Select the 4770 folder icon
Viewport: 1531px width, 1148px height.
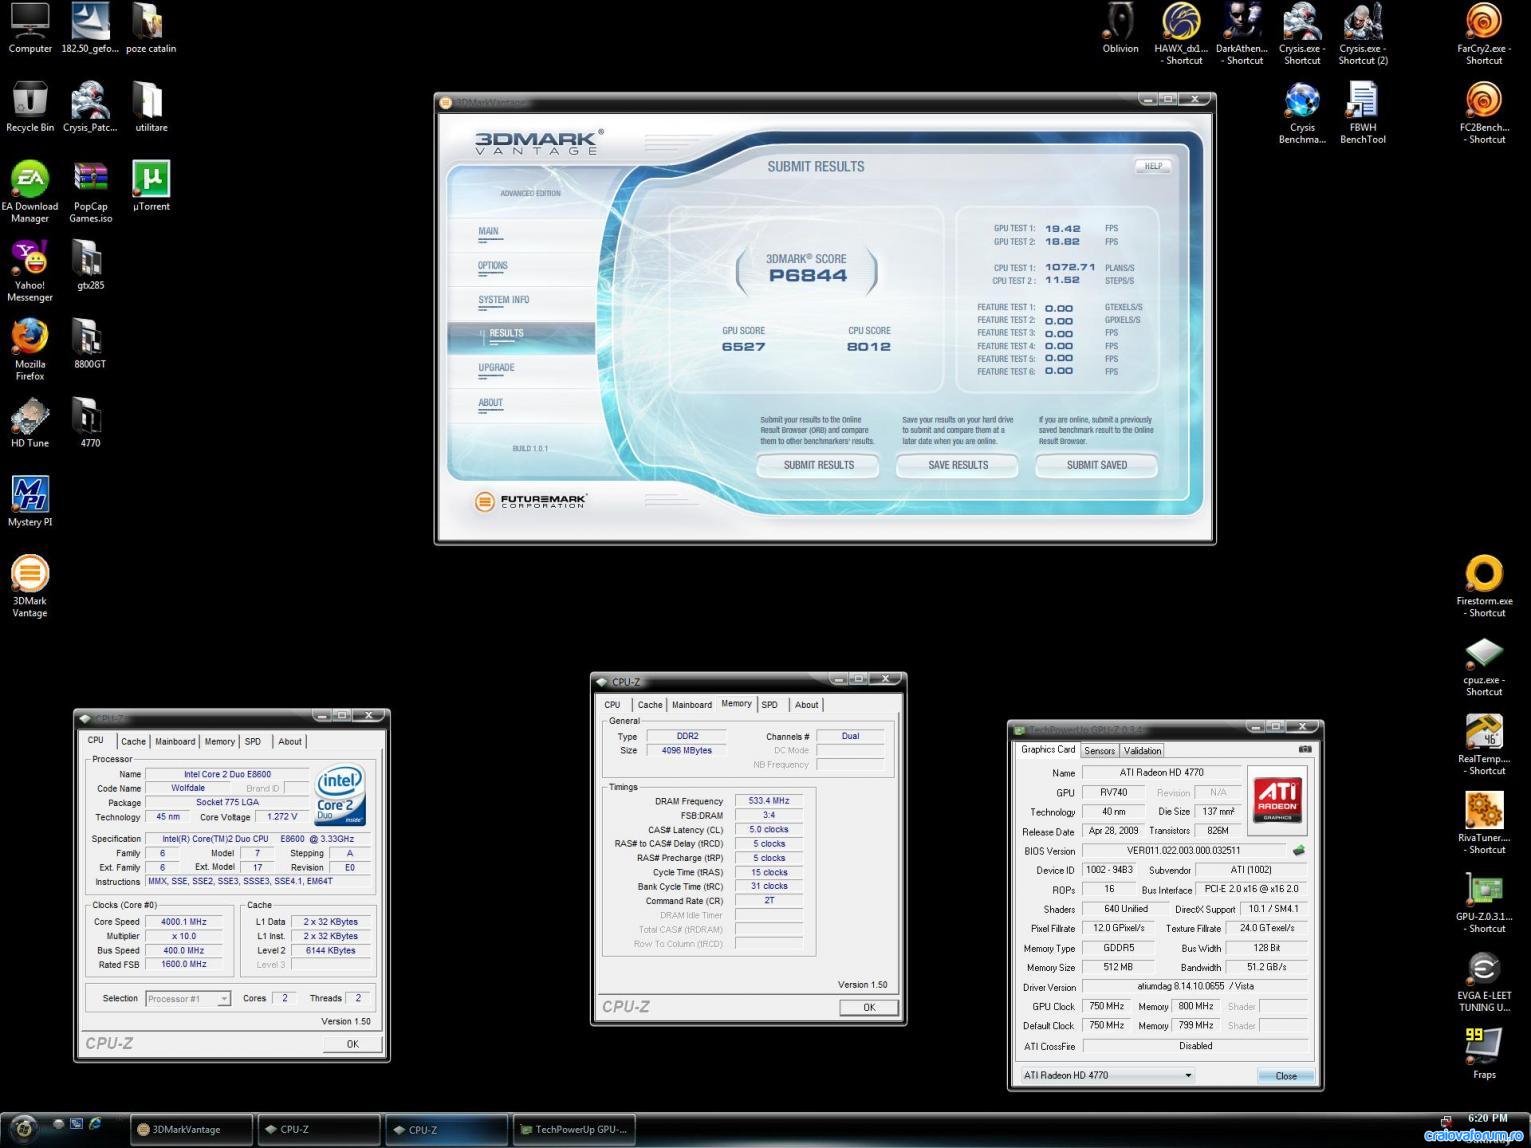pos(90,423)
